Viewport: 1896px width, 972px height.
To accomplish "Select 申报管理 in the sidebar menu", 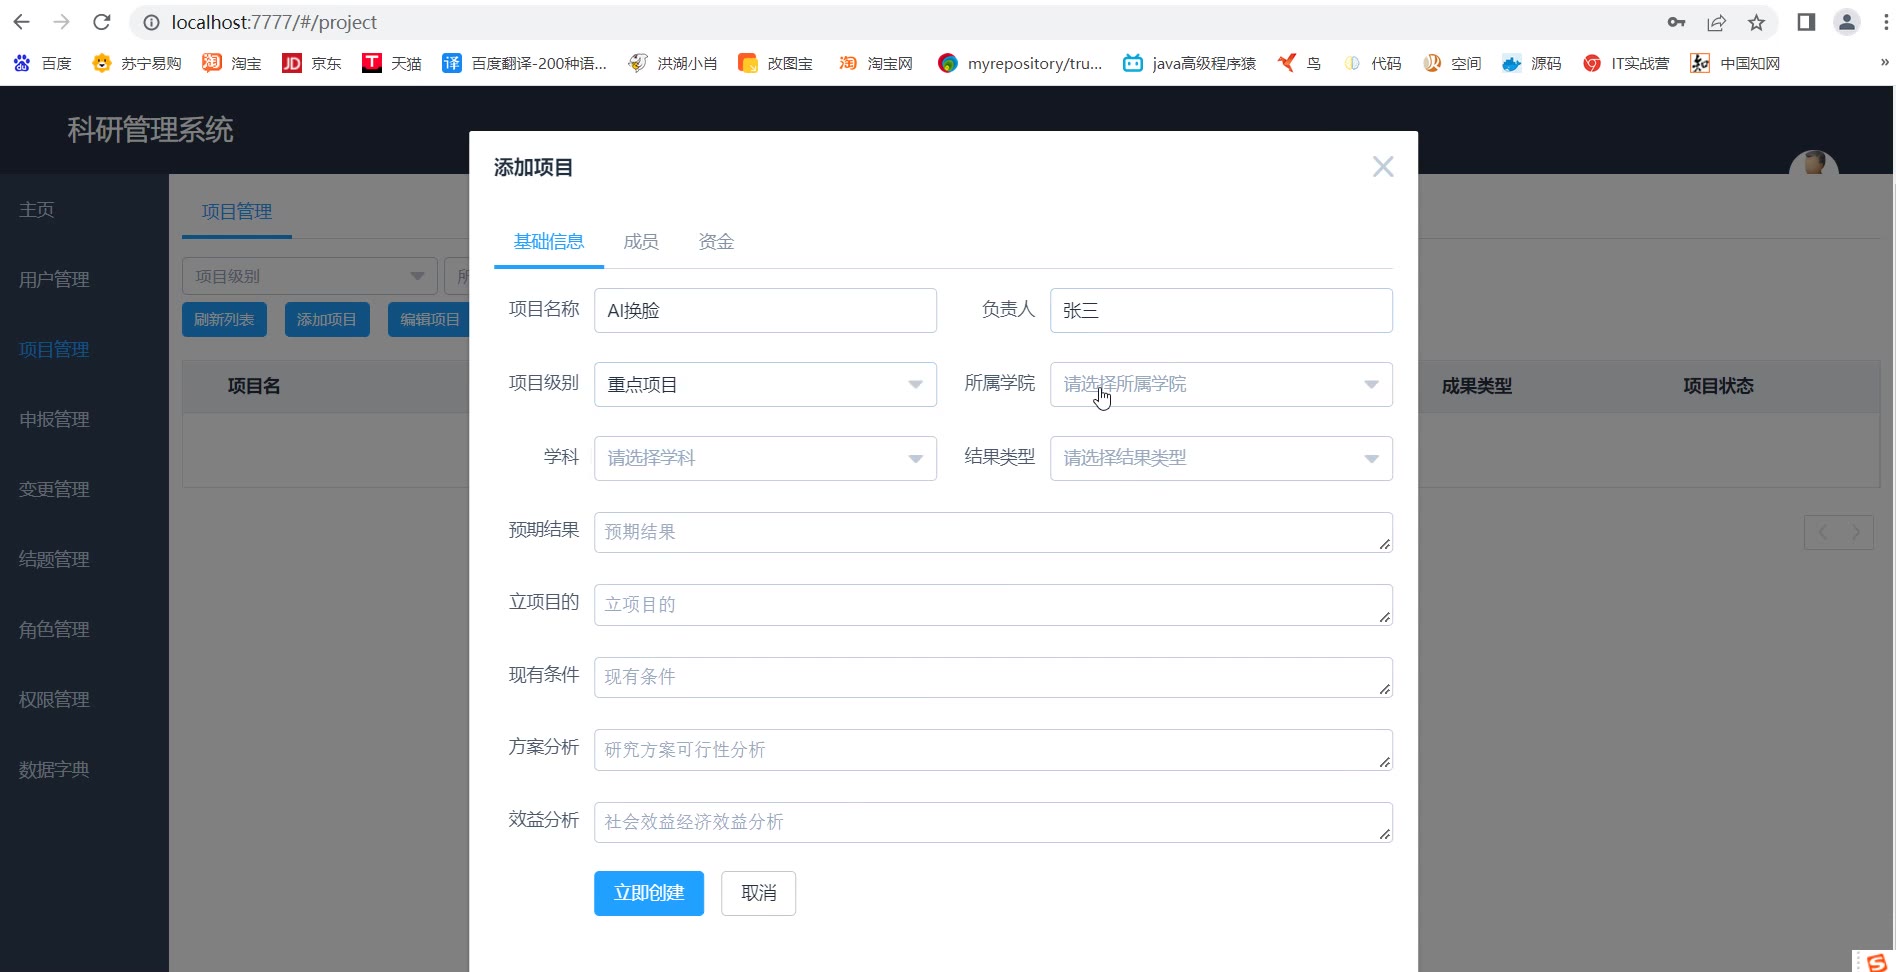I will point(54,420).
